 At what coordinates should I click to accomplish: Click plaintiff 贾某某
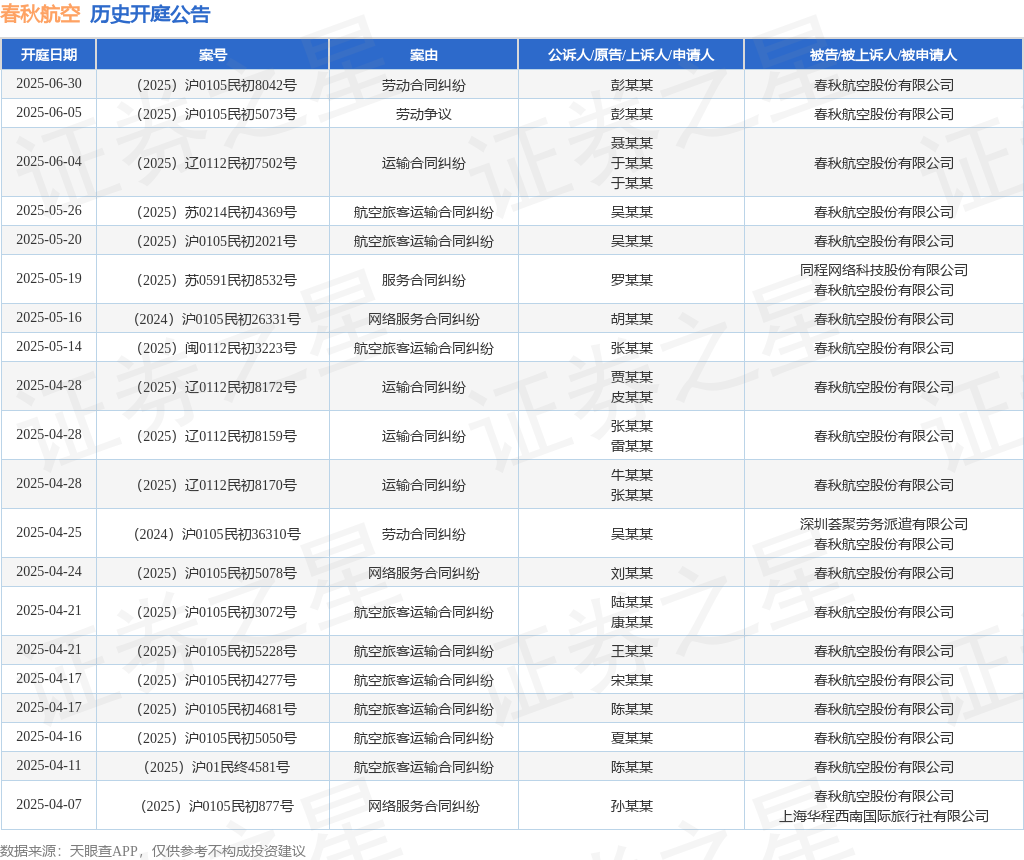(x=632, y=377)
